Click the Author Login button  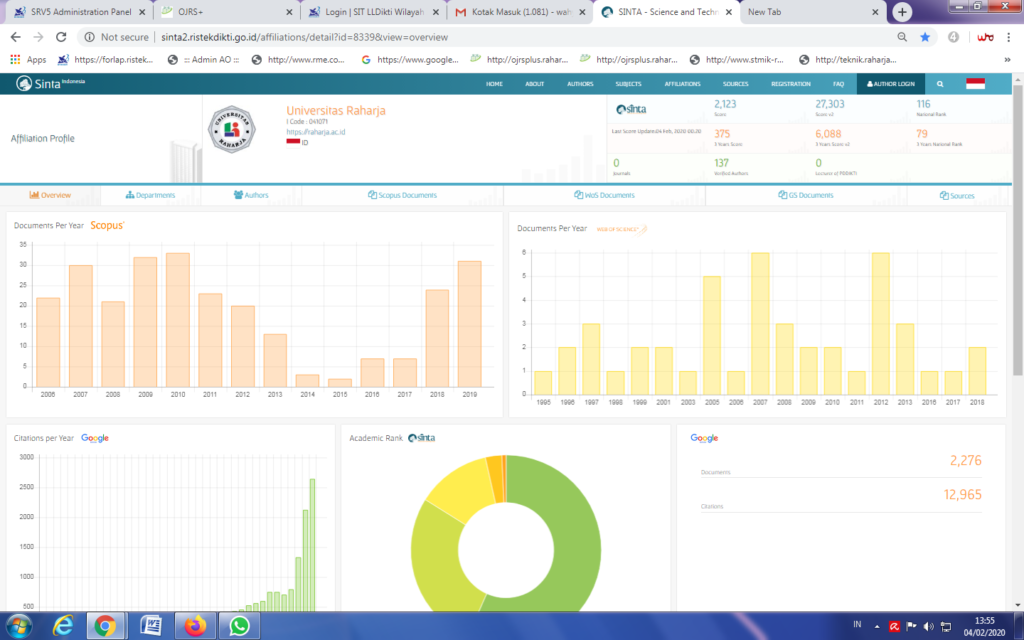890,84
